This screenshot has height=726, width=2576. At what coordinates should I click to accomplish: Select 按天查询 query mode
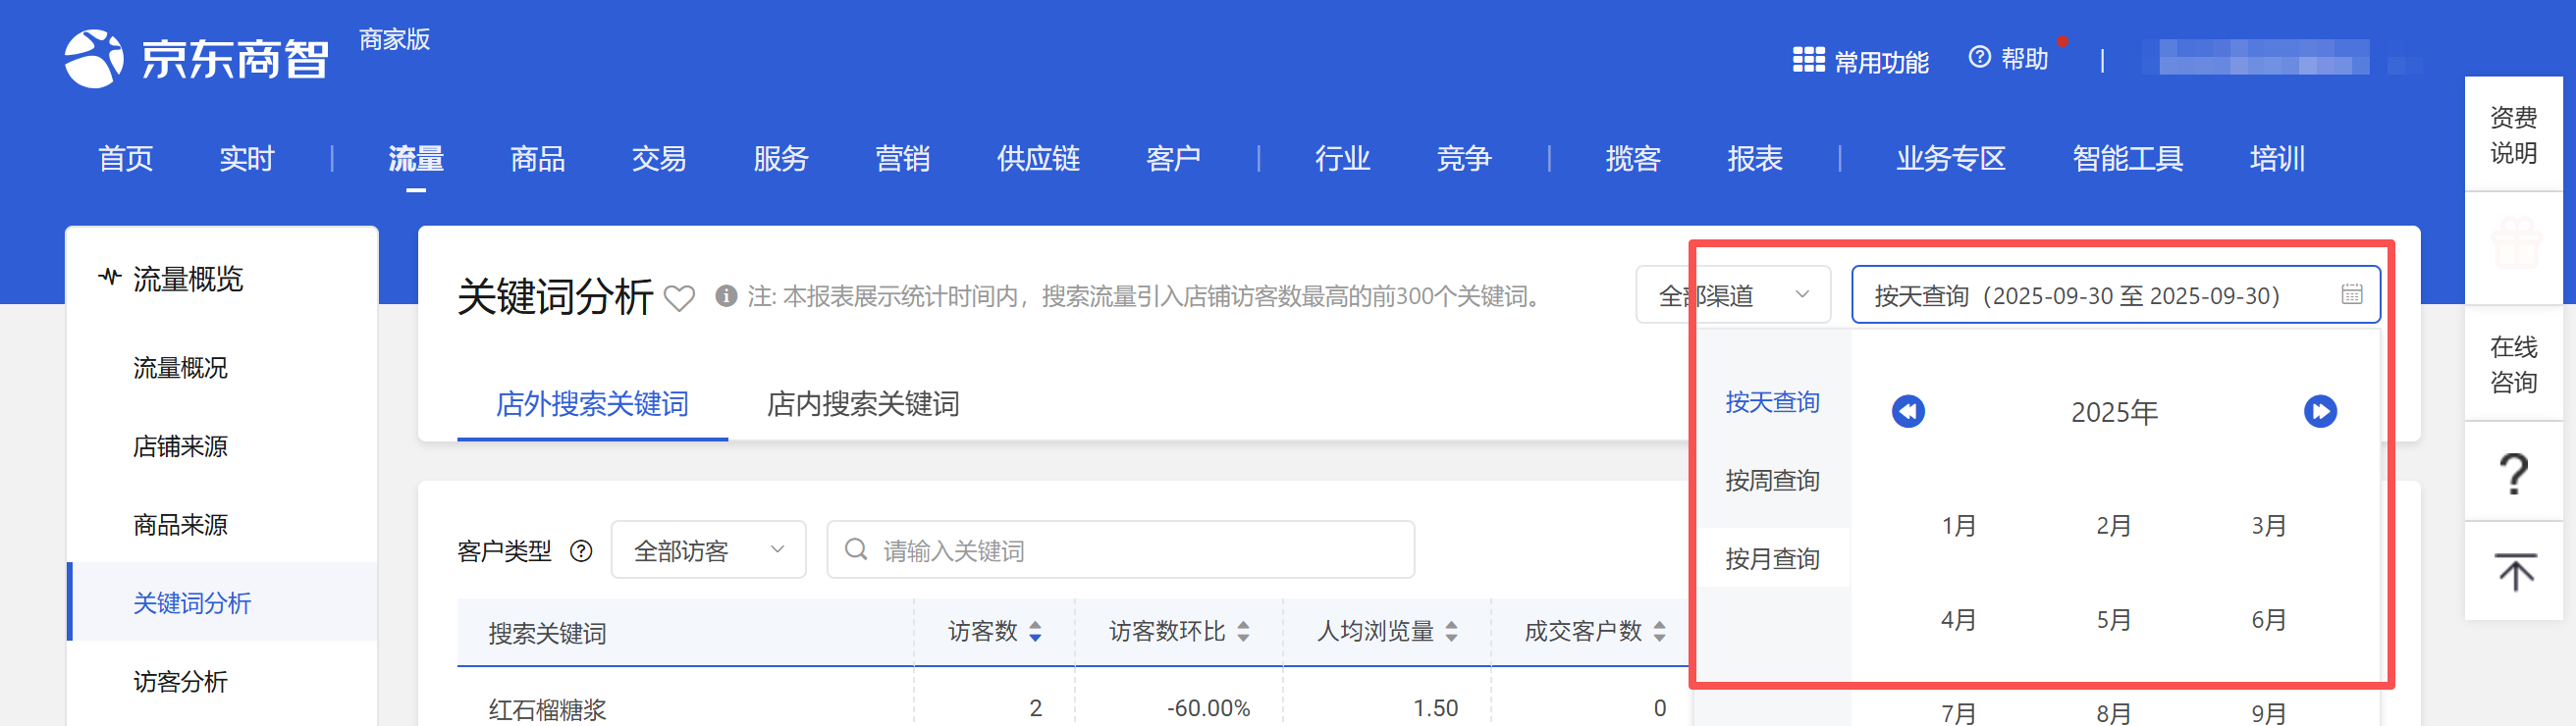coord(1772,402)
